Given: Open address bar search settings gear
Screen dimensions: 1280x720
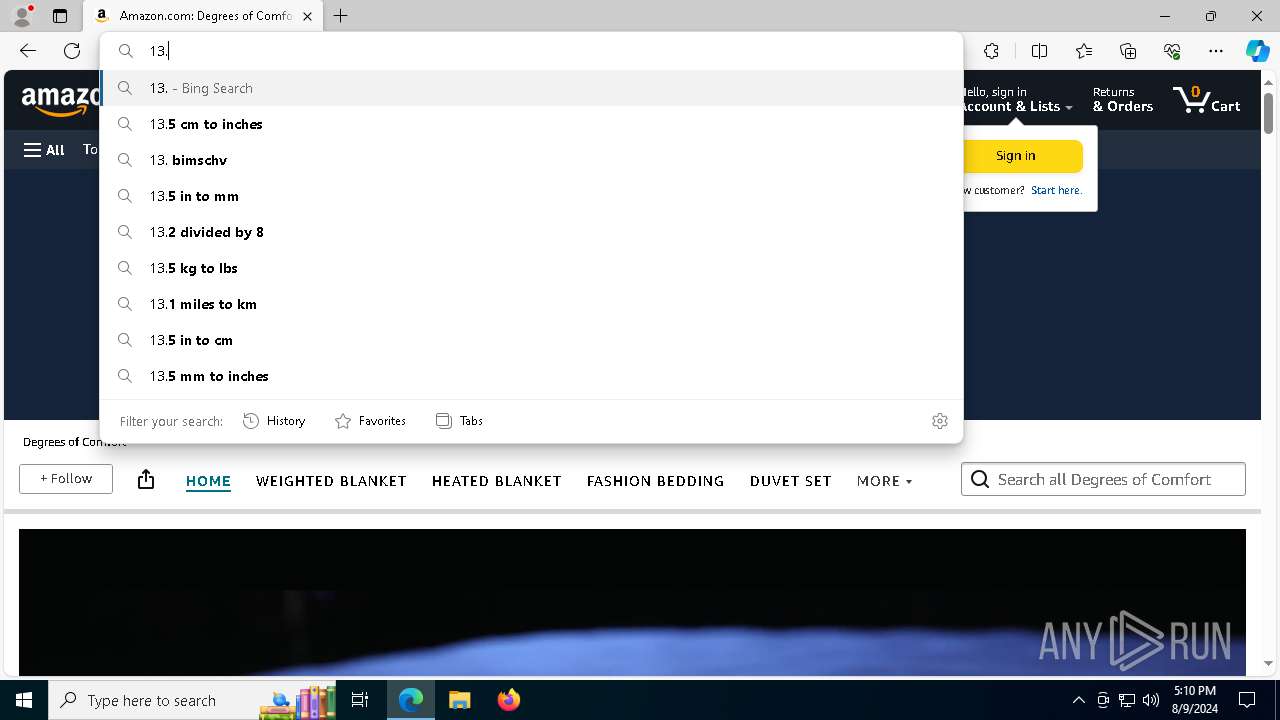Looking at the screenshot, I should [x=939, y=421].
